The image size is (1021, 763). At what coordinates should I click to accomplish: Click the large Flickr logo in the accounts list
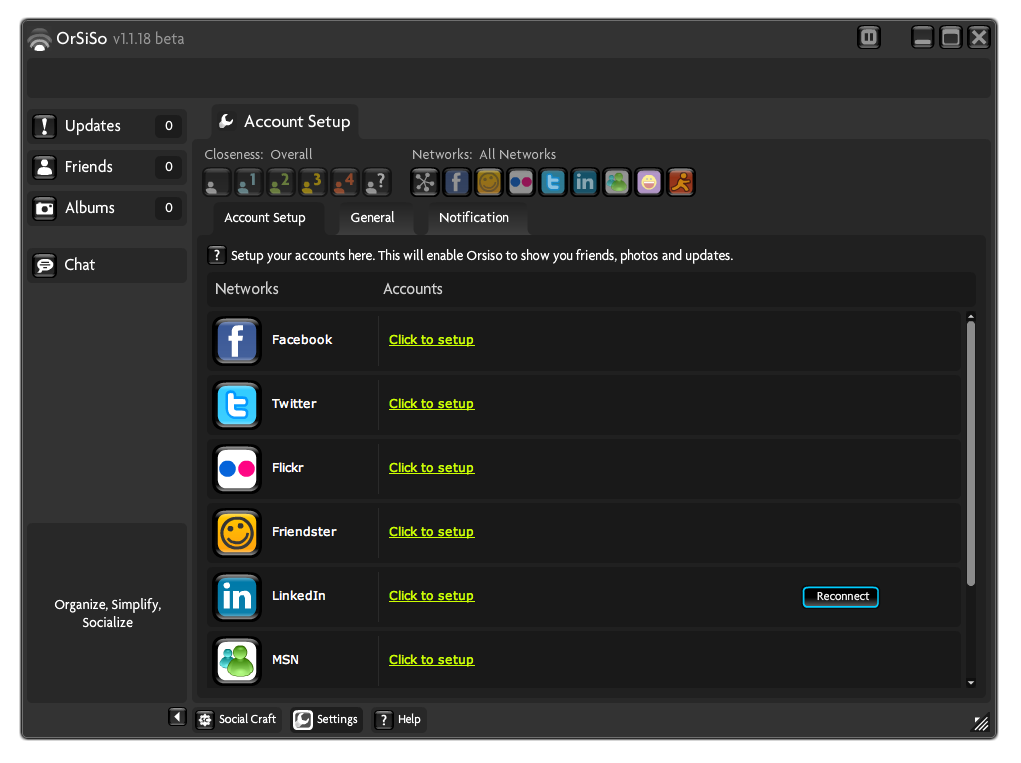(x=237, y=468)
